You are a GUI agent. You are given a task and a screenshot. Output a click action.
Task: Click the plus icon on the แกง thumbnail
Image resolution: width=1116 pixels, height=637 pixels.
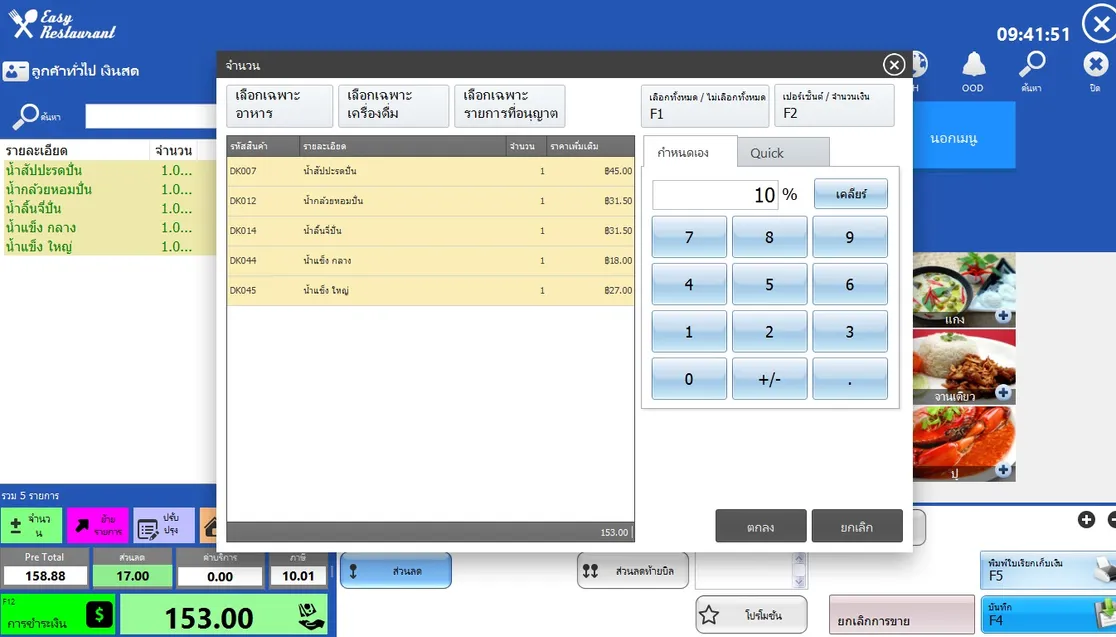coord(1003,317)
